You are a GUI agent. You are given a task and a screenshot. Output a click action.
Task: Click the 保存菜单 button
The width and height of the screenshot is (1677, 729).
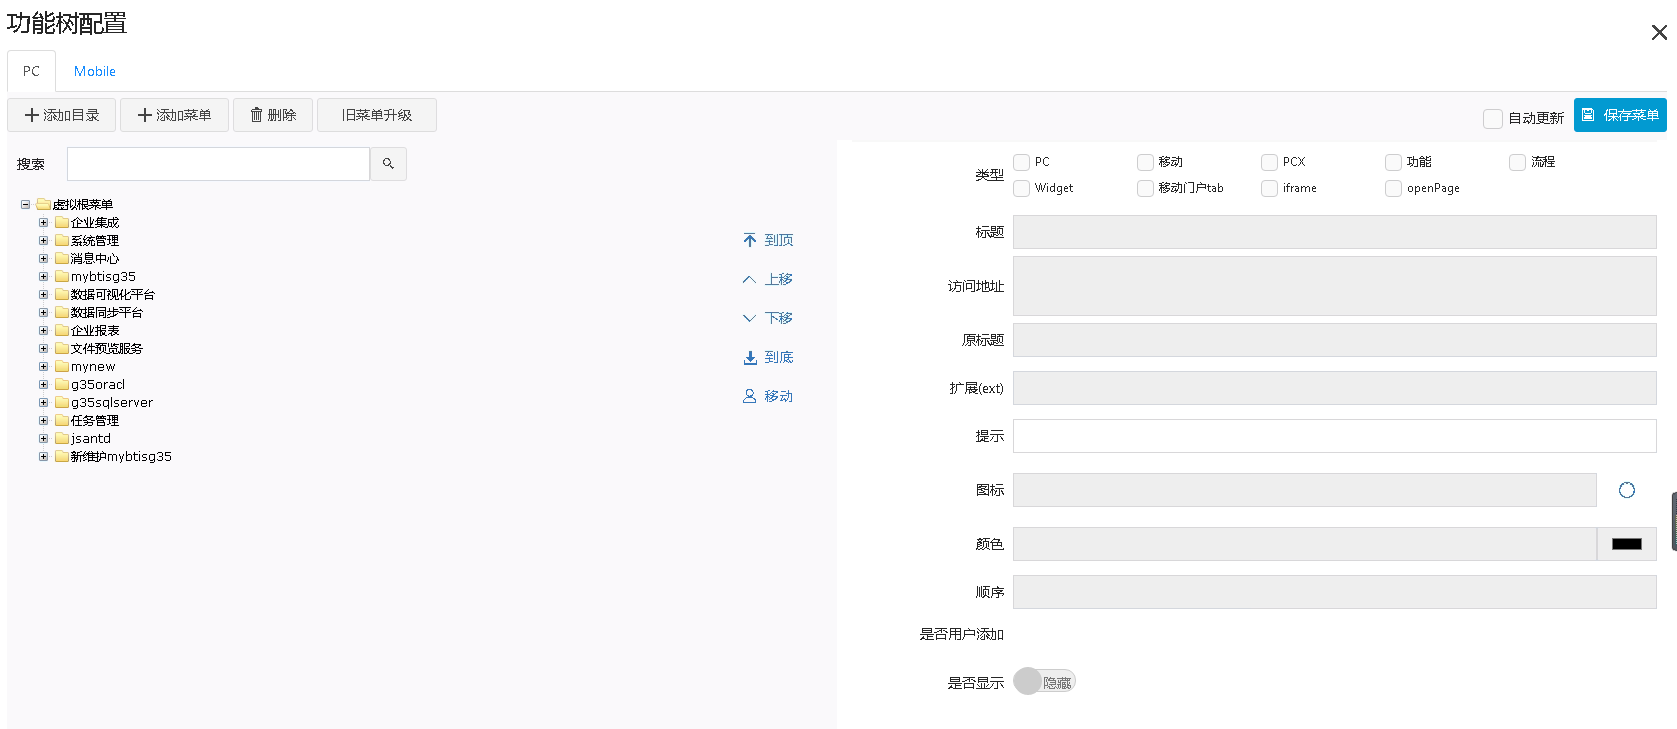1620,115
